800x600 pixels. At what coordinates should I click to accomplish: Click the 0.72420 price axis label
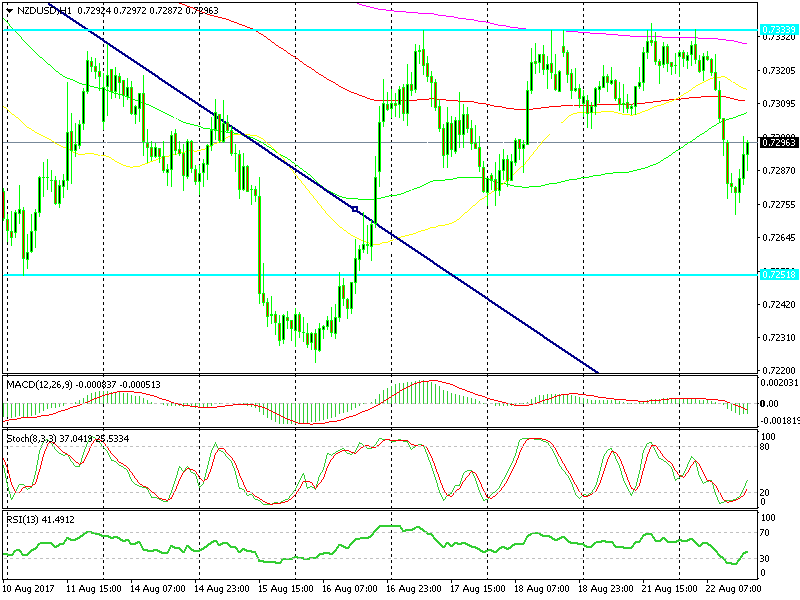click(x=779, y=305)
